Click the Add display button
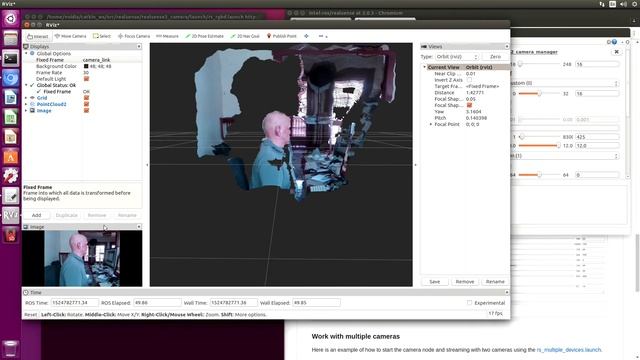Screen dimensions: 640x360 (36, 215)
